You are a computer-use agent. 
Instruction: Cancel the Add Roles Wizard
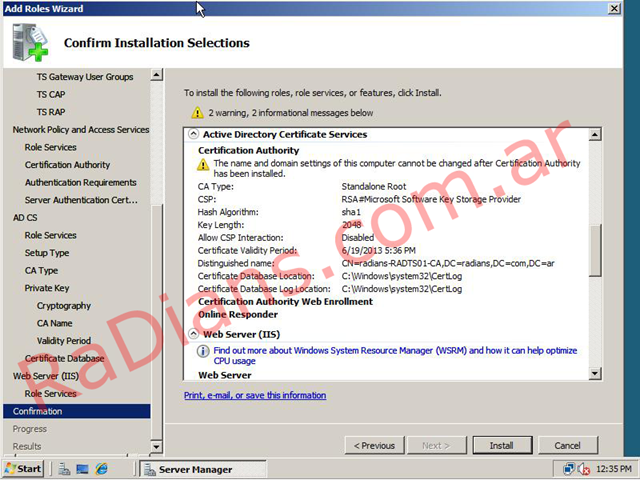567,445
